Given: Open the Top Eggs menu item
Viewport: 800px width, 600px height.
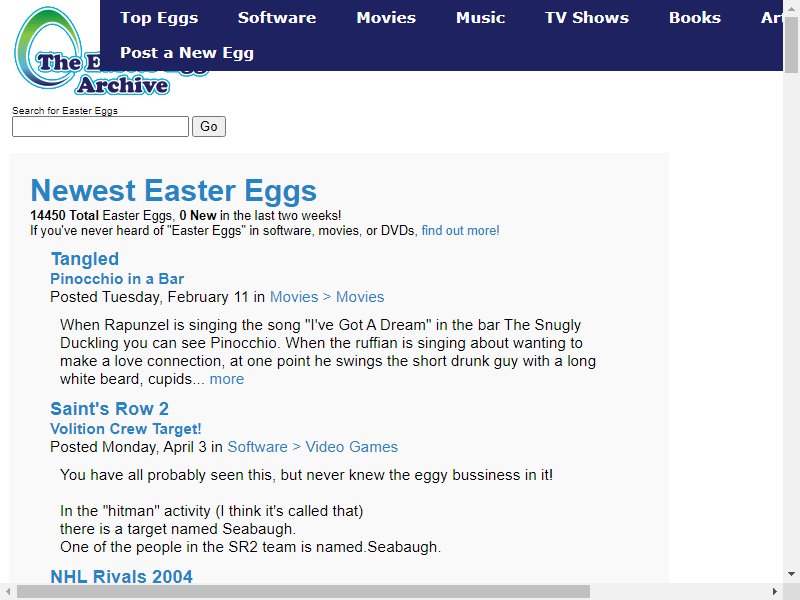Looking at the screenshot, I should click(x=159, y=18).
